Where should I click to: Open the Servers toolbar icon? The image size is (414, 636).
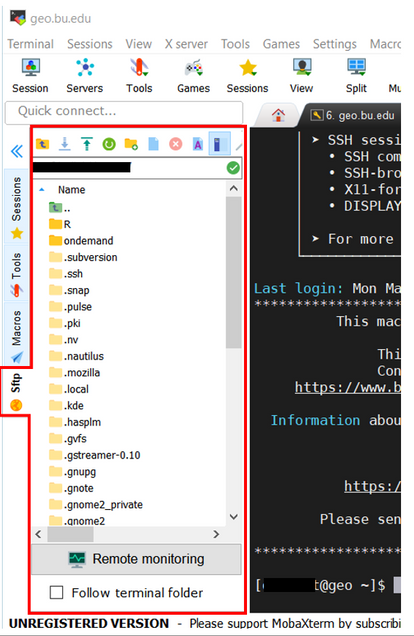click(x=85, y=76)
